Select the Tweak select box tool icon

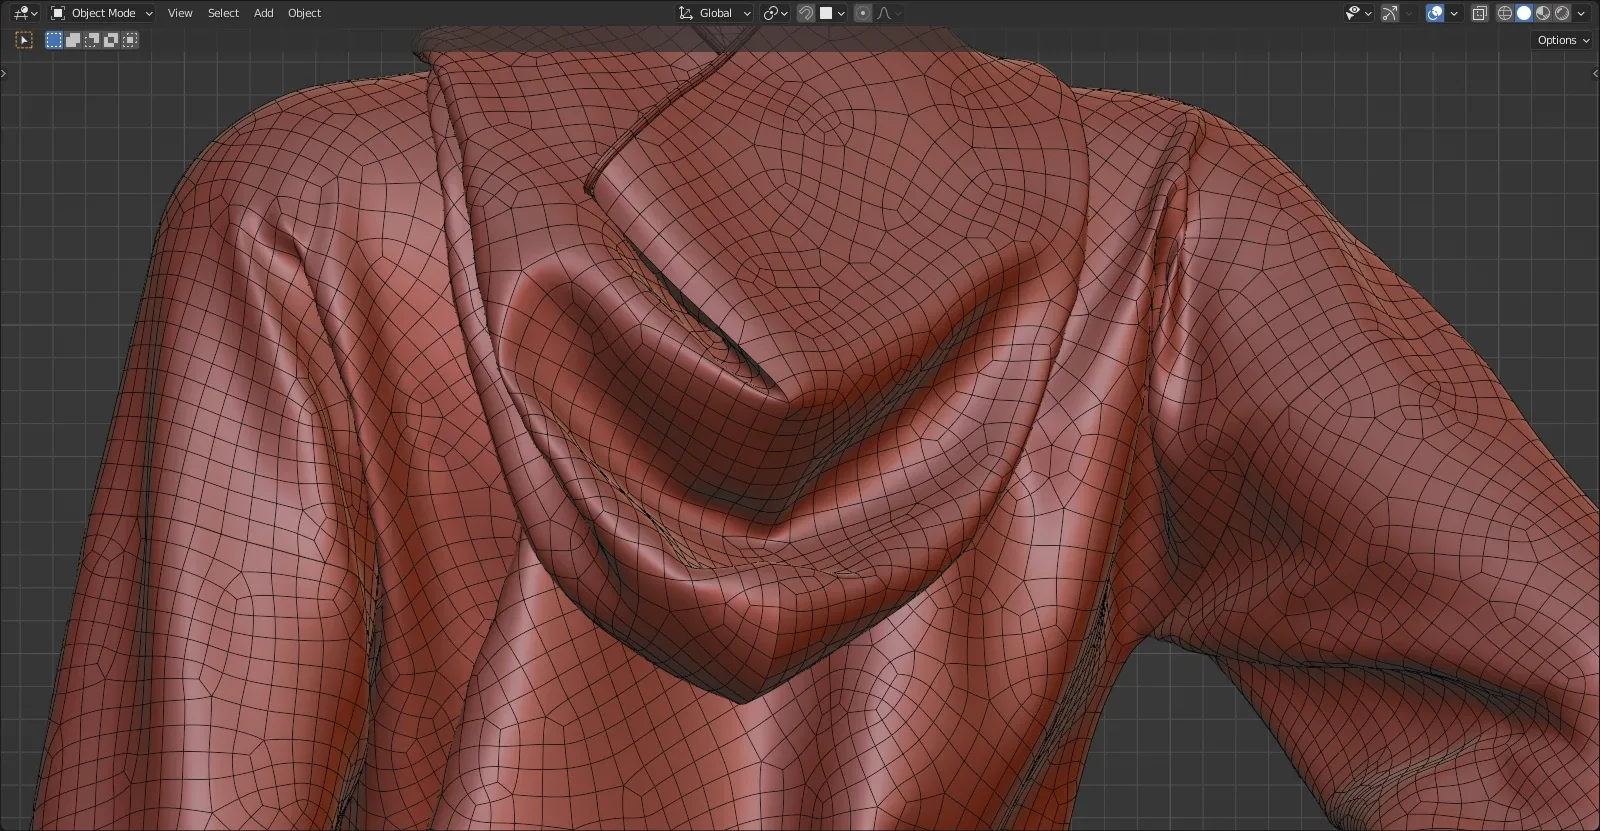point(24,40)
